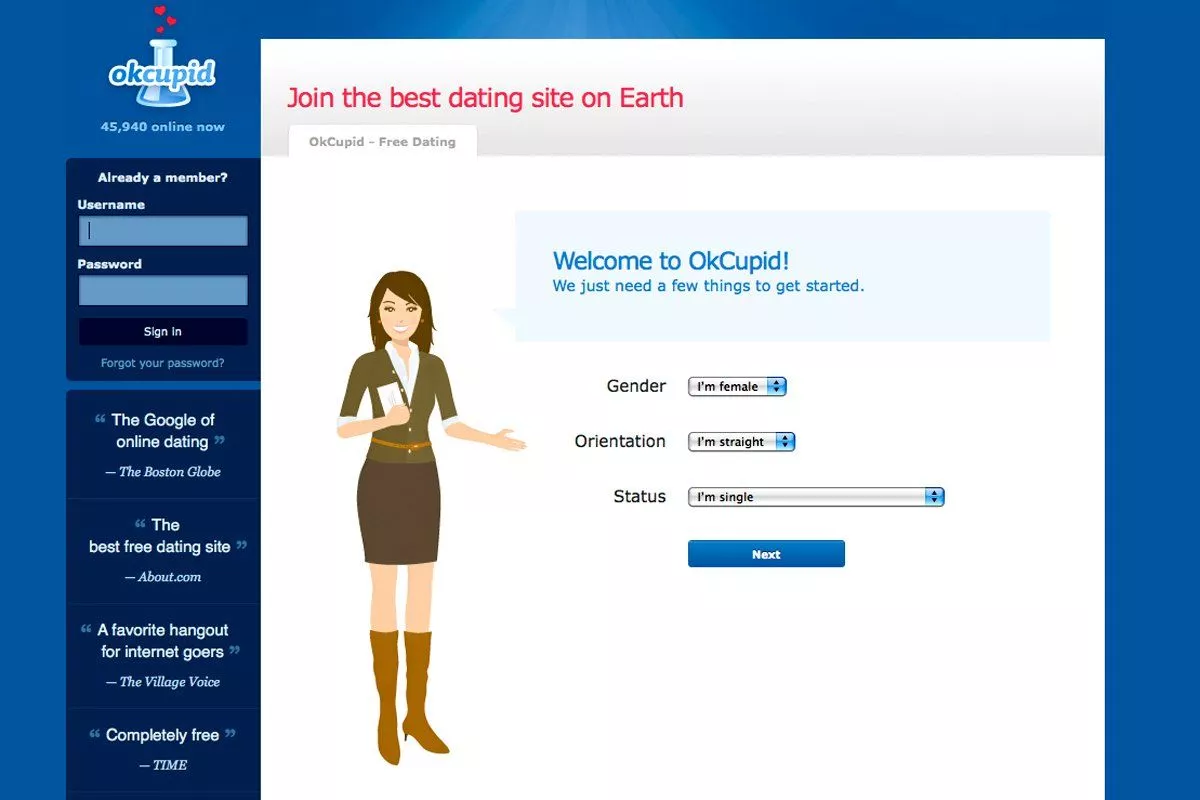Open the Forgot your password link
Viewport: 1200px width, 800px height.
tap(163, 363)
